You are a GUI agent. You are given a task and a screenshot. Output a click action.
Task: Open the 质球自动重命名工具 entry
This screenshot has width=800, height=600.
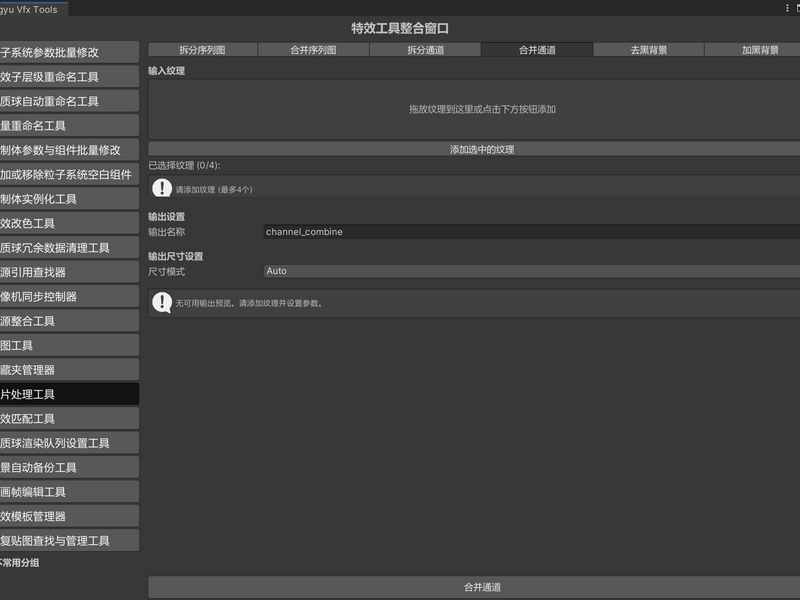[x=69, y=101]
